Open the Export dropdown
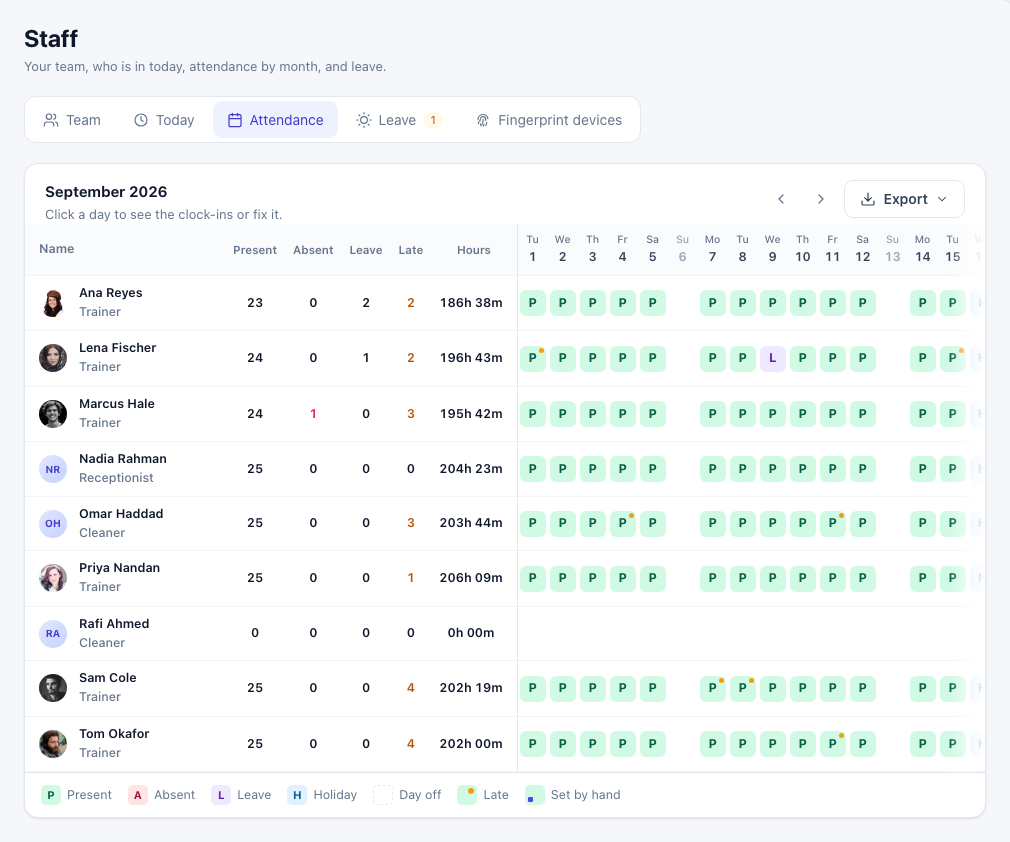The image size is (1010, 842). click(x=904, y=199)
